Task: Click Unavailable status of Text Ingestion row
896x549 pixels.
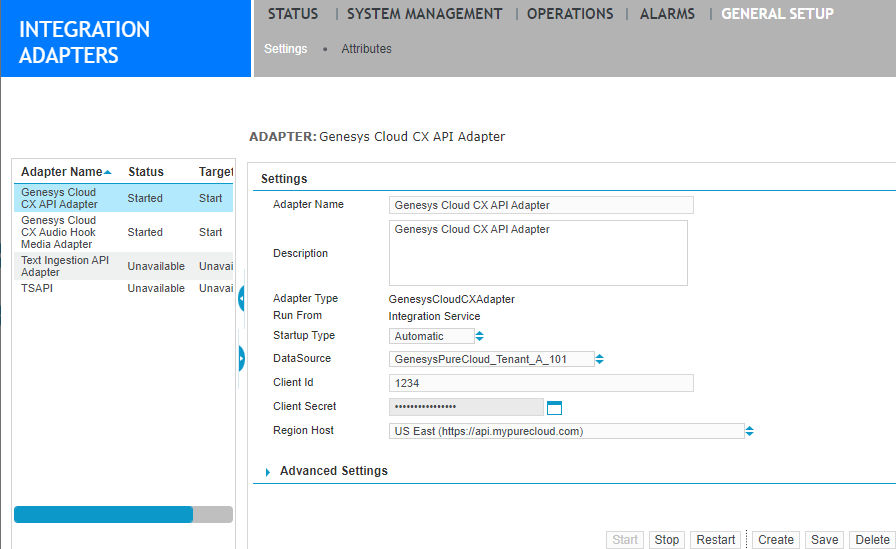Action: pyautogui.click(x=156, y=266)
